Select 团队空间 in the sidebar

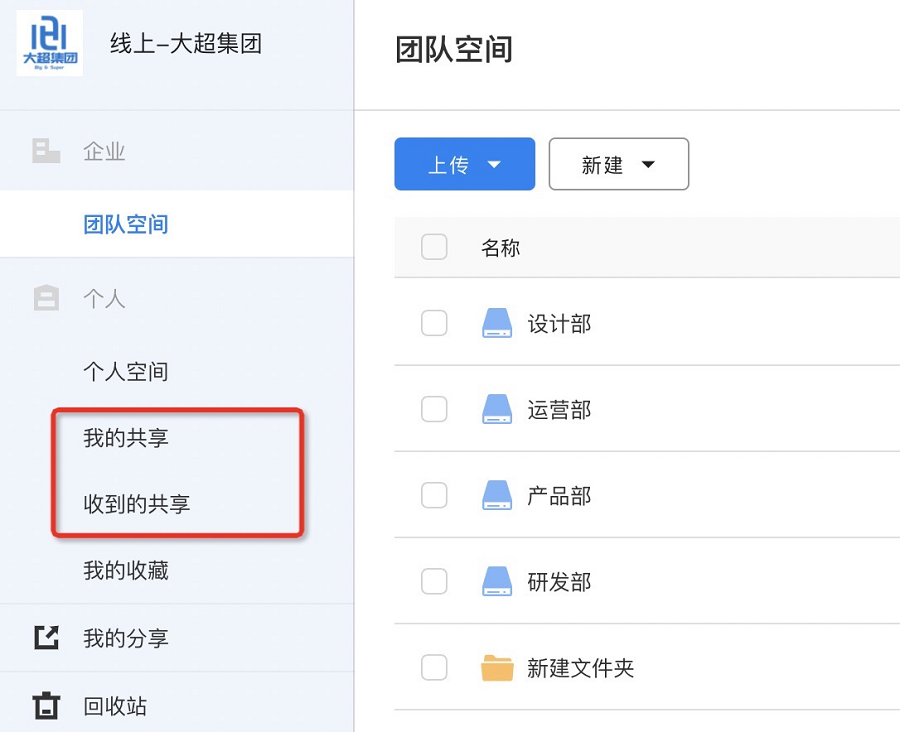(125, 224)
